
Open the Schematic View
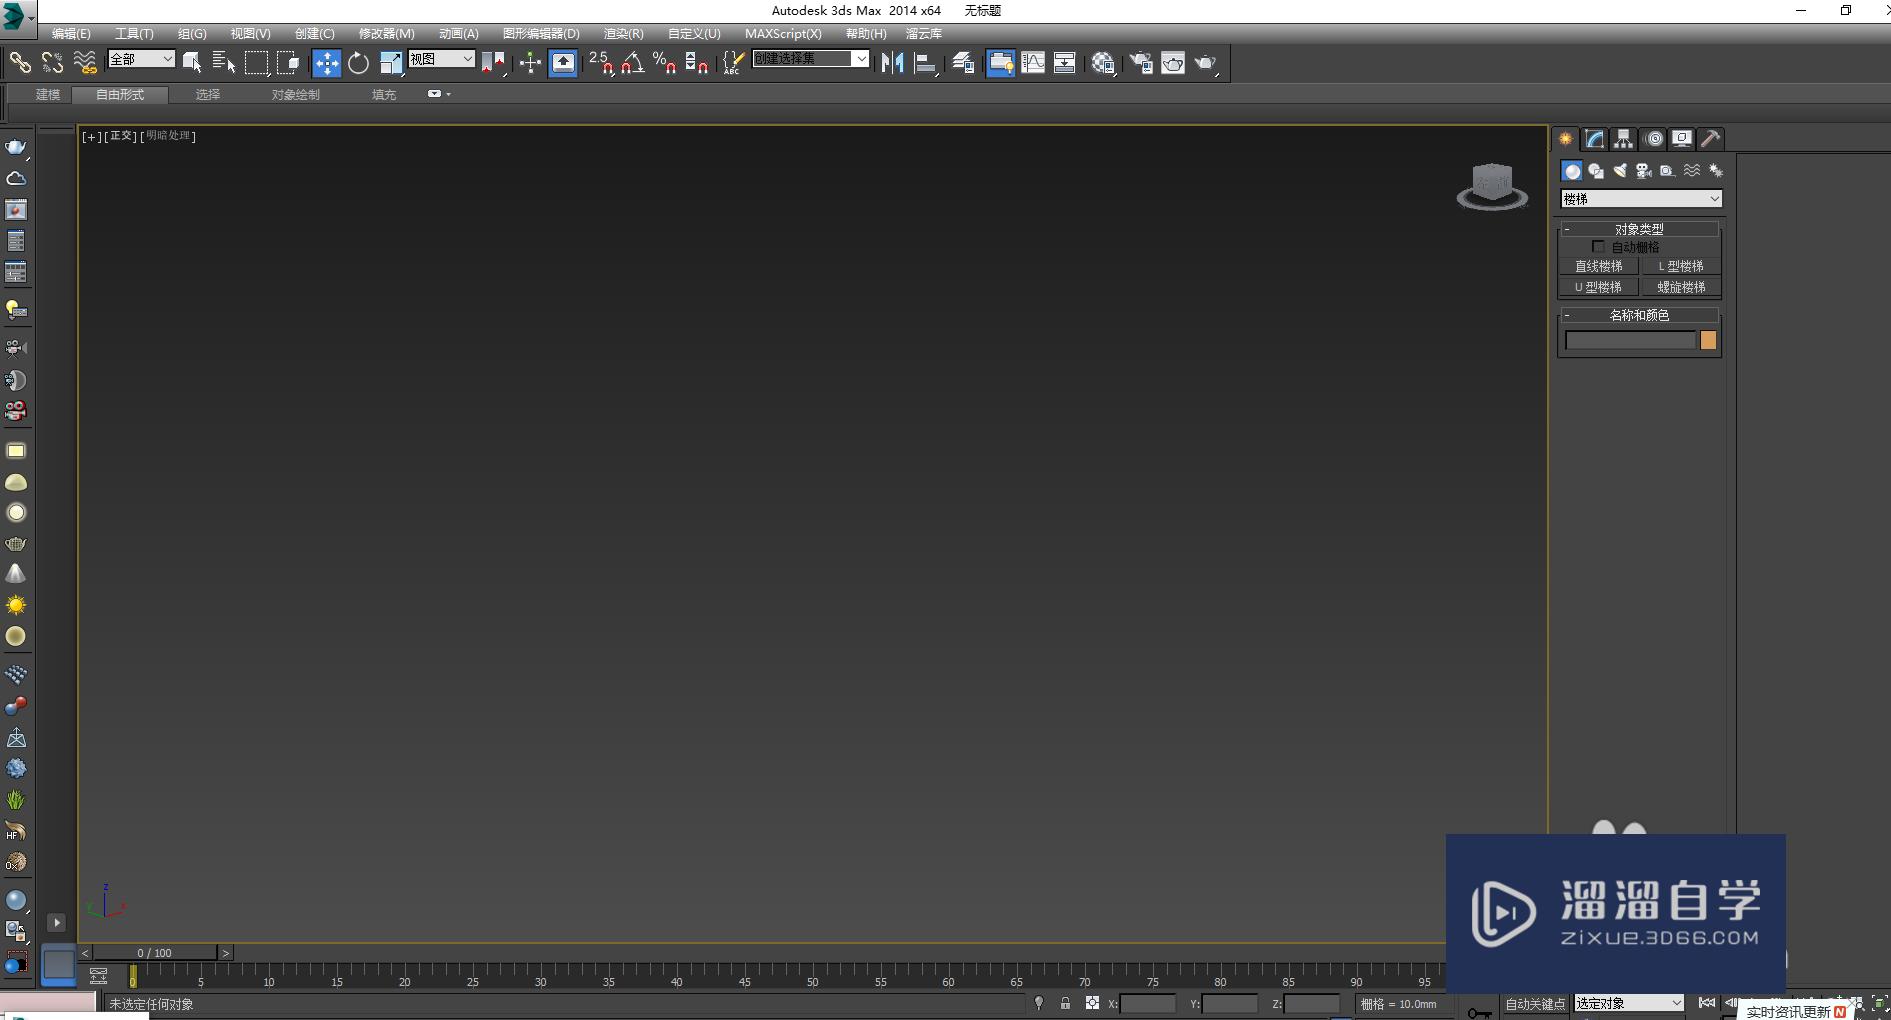[1065, 63]
